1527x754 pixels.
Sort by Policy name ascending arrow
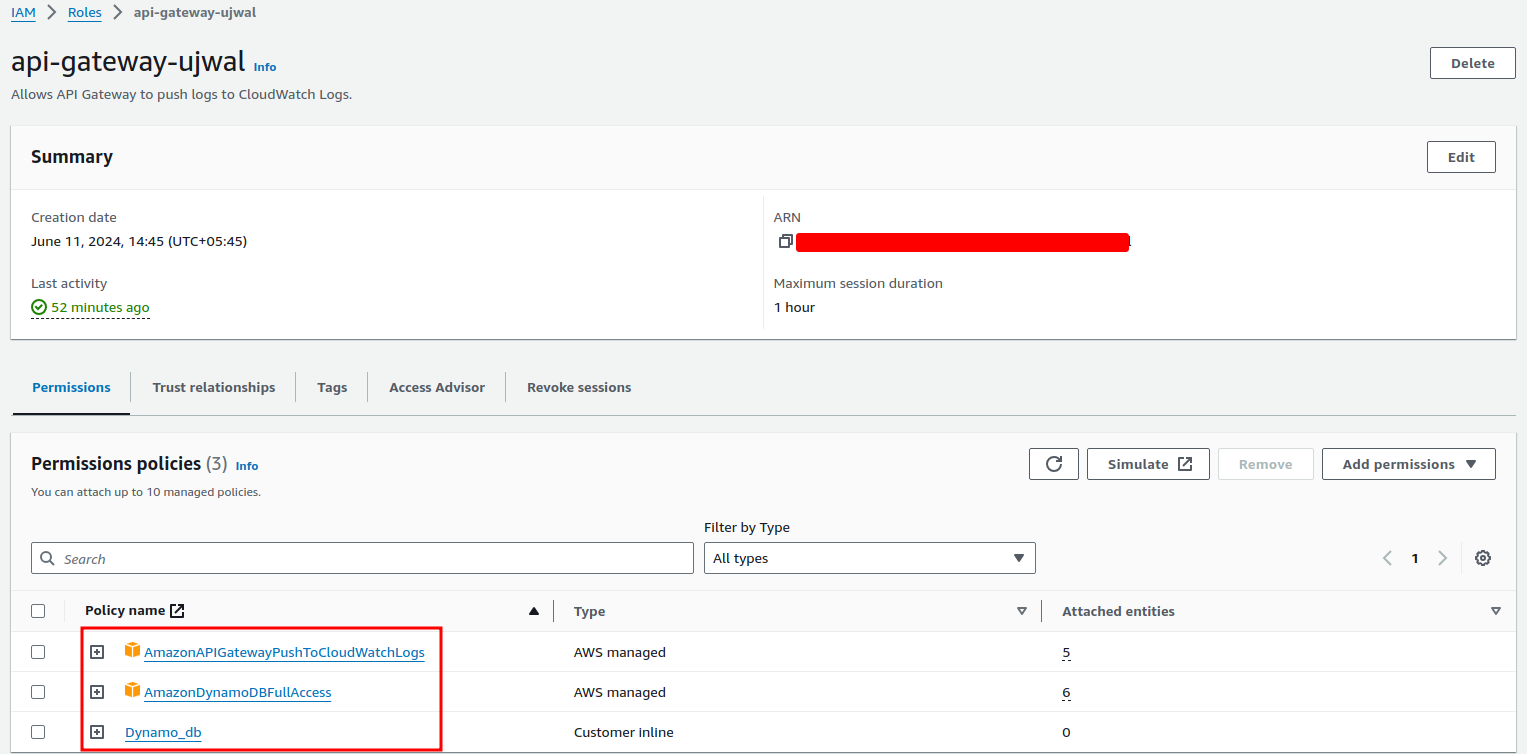click(533, 611)
